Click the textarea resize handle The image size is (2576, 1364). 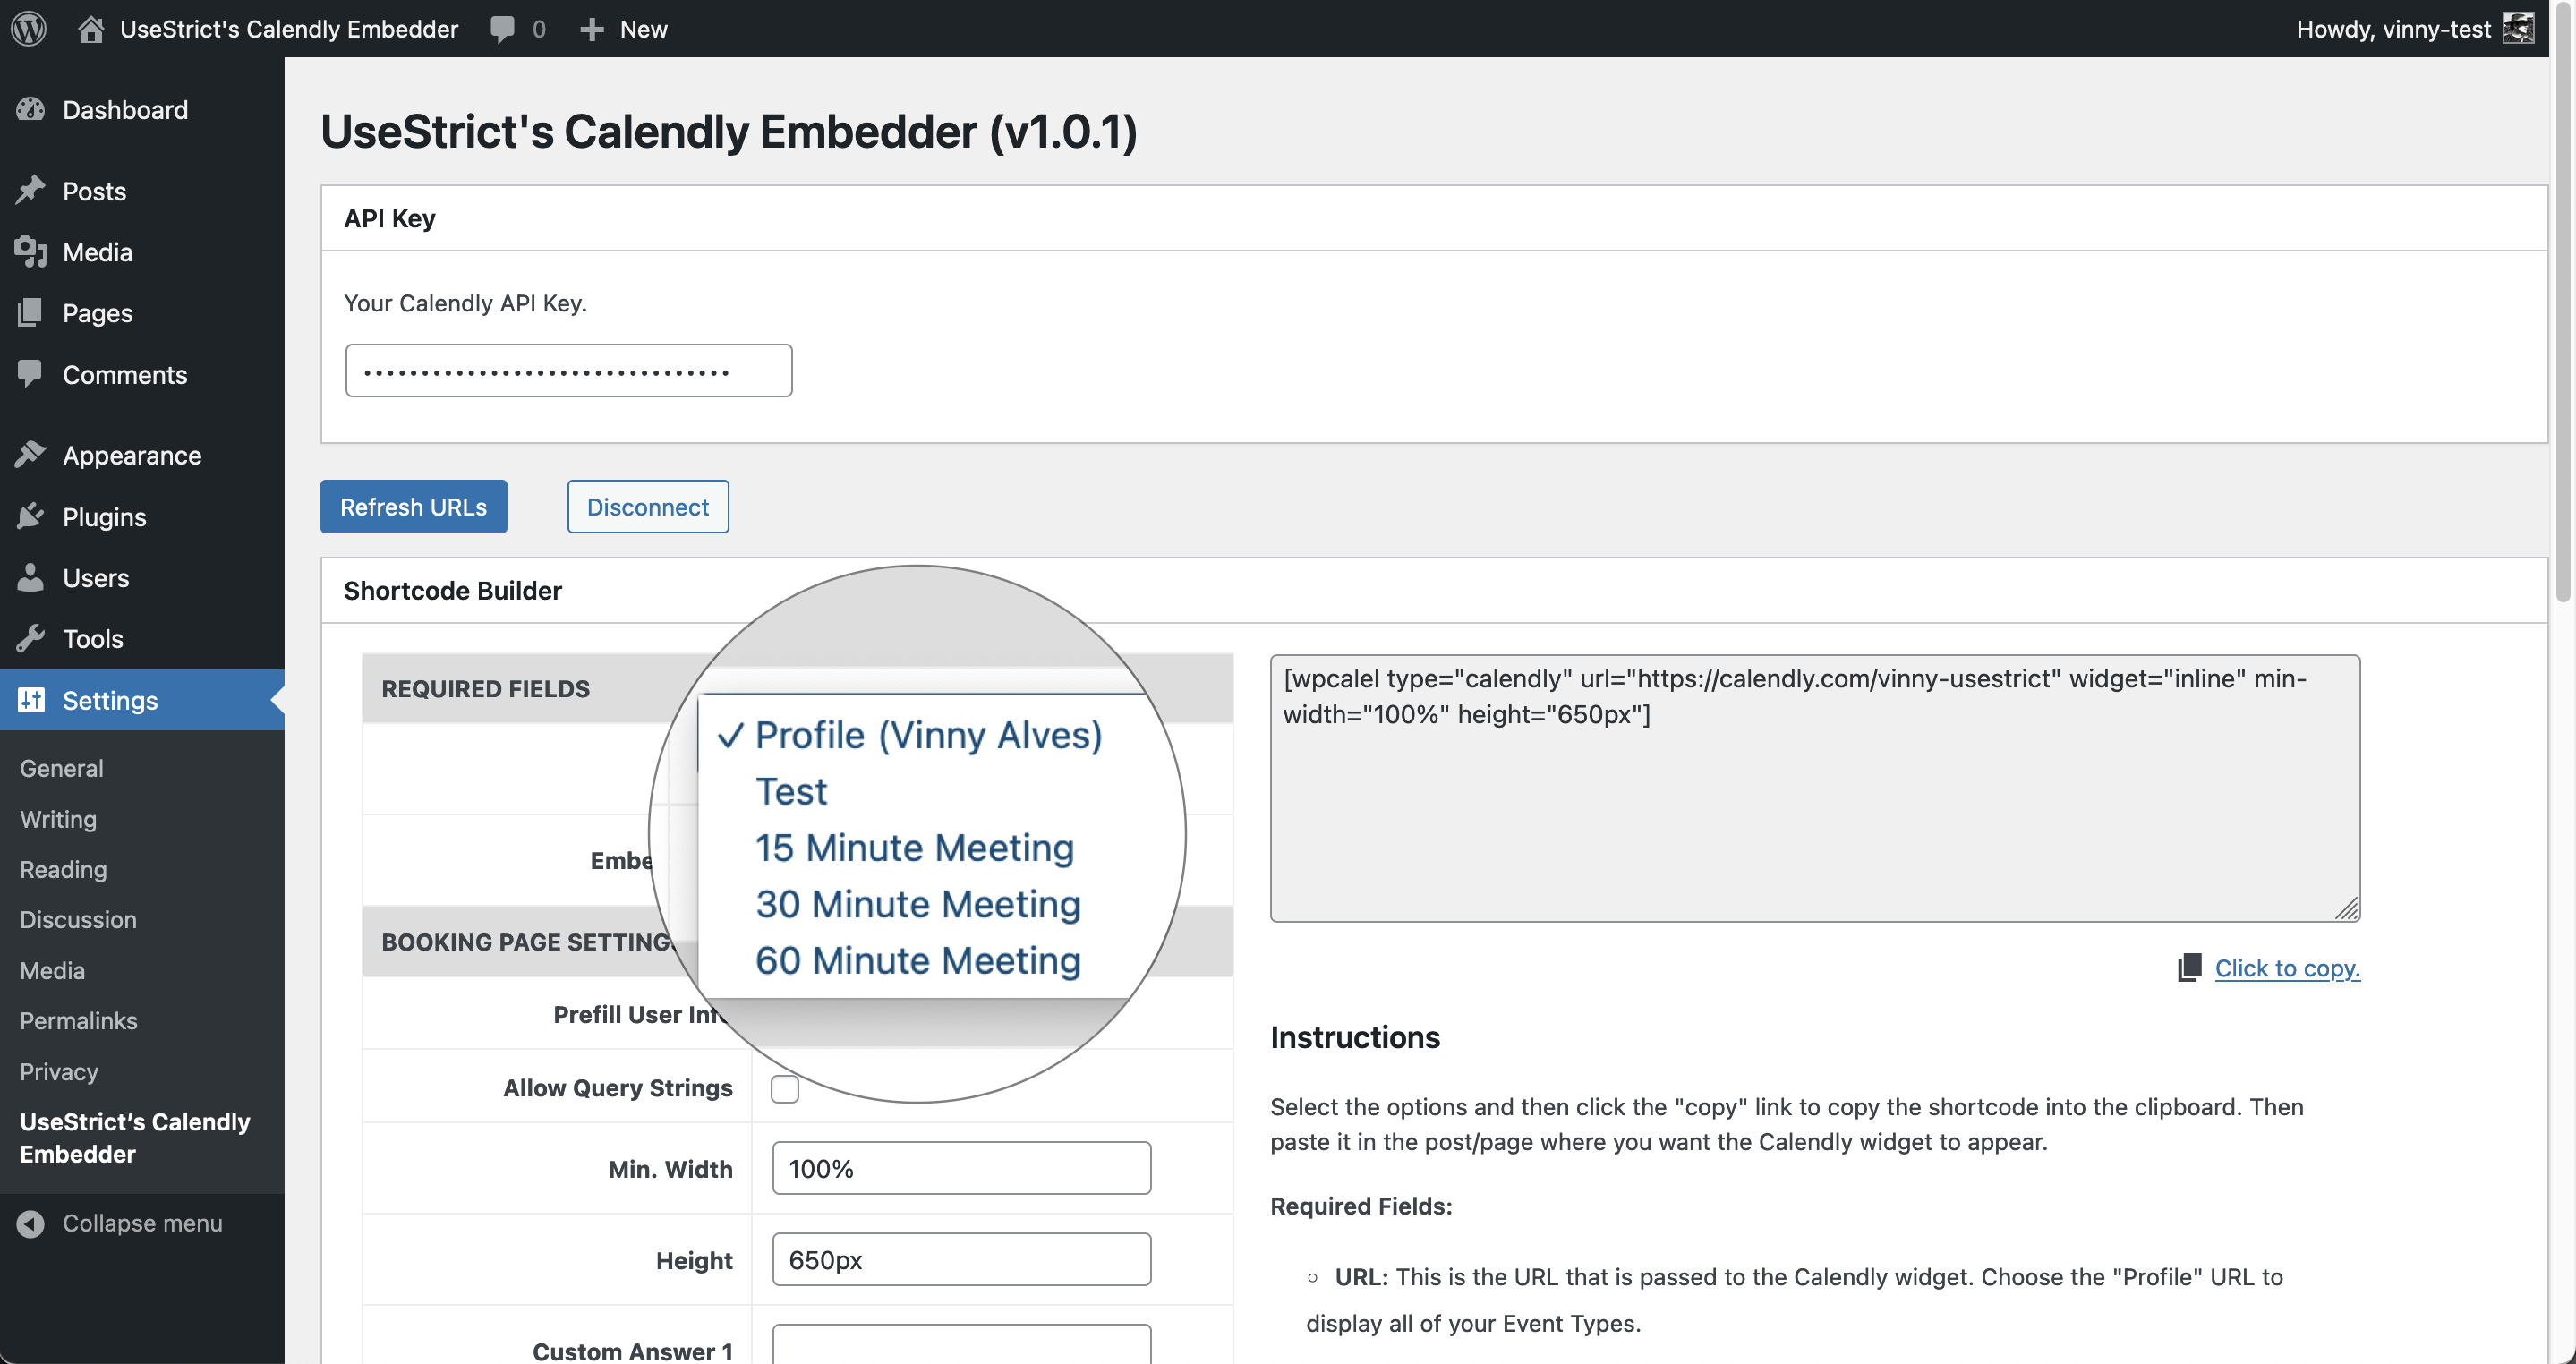point(2347,908)
